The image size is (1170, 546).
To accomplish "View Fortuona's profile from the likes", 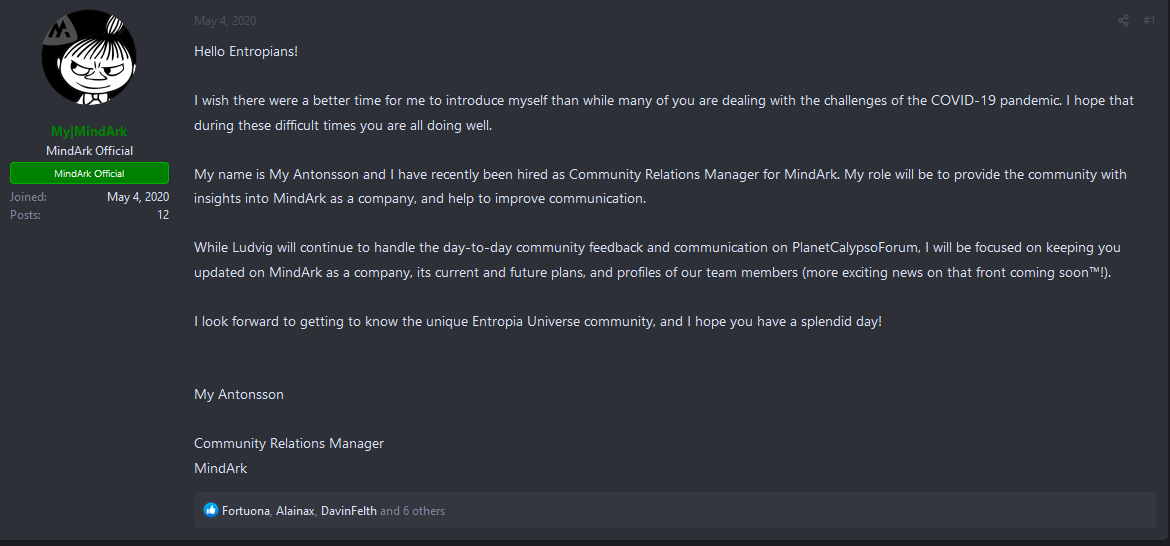I will pos(245,511).
